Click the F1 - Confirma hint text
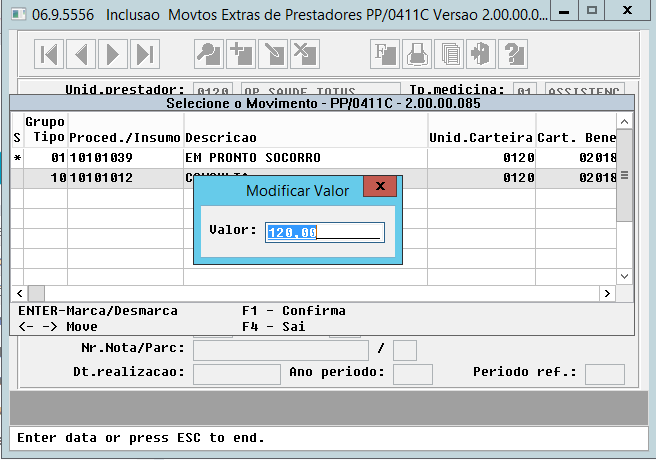Viewport: 656px width, 460px height. [294, 311]
